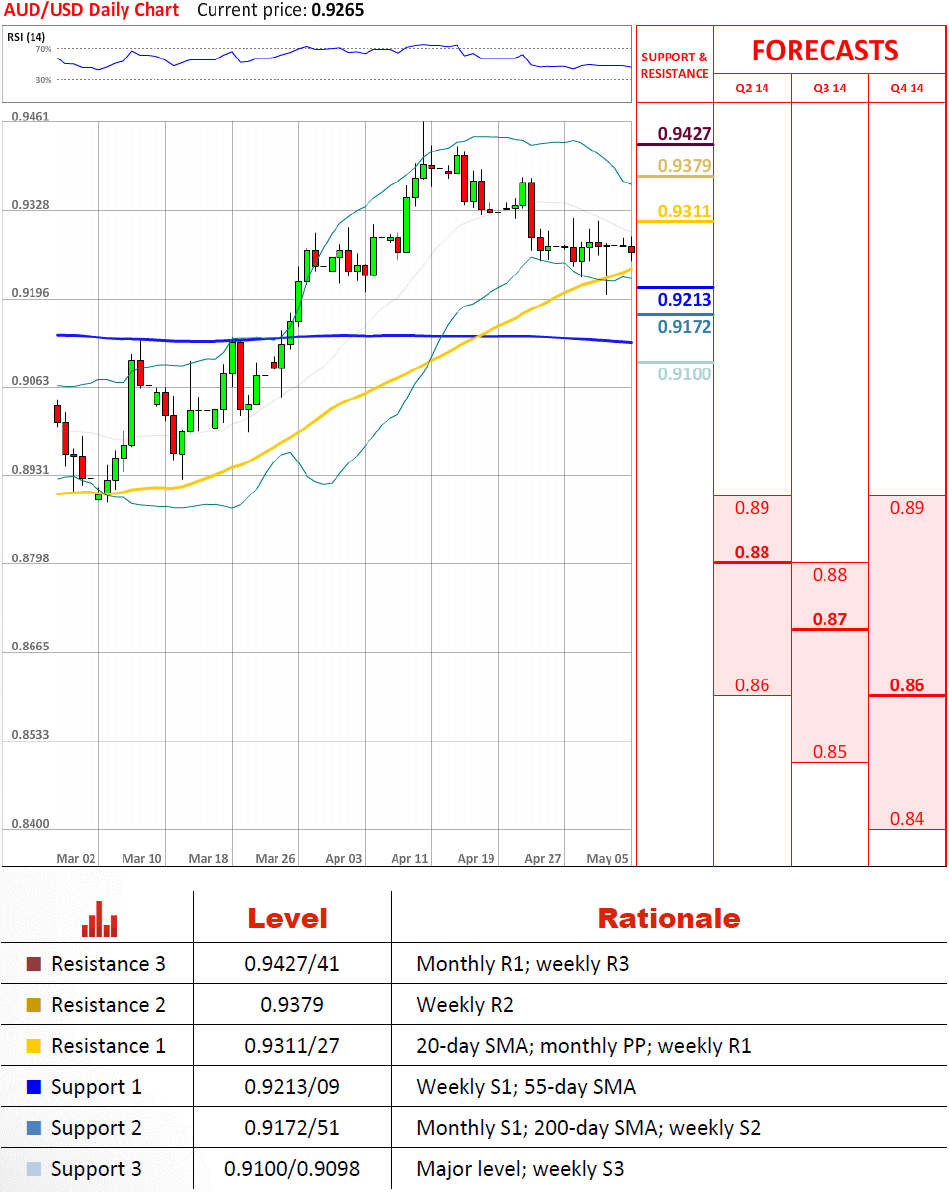Switch to the Q4 14 forecast header
The width and height of the screenshot is (949, 1192).
coord(907,88)
